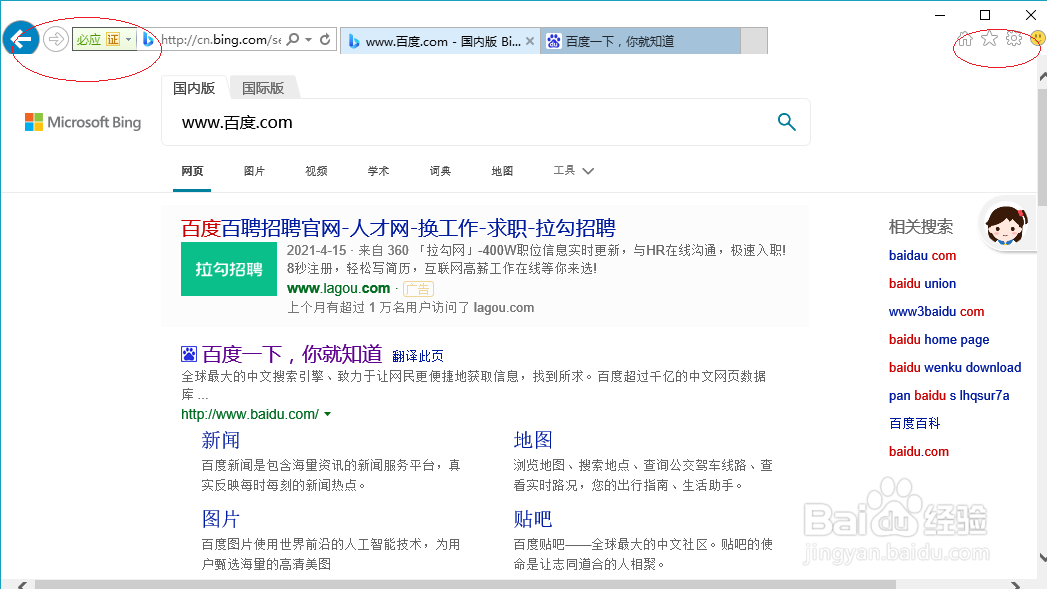Select the 学术 results category
This screenshot has height=589, width=1047.
[x=379, y=172]
